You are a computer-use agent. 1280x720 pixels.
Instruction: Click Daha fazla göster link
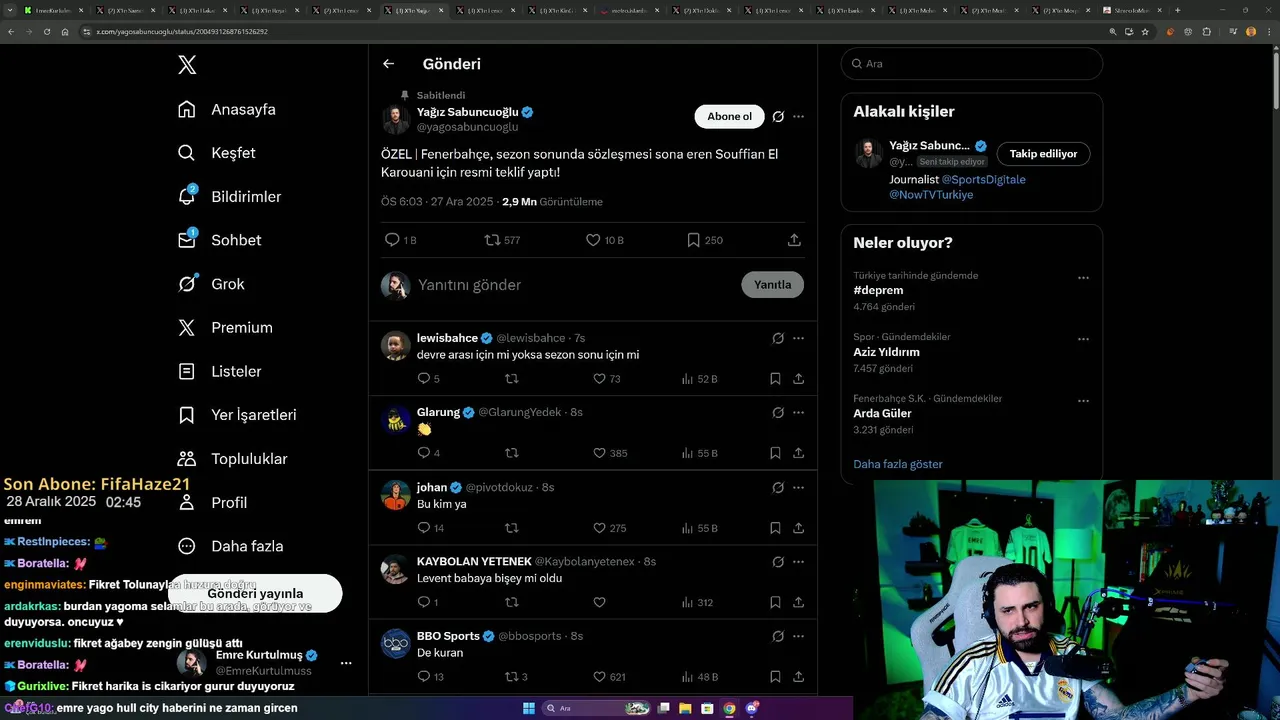point(898,464)
